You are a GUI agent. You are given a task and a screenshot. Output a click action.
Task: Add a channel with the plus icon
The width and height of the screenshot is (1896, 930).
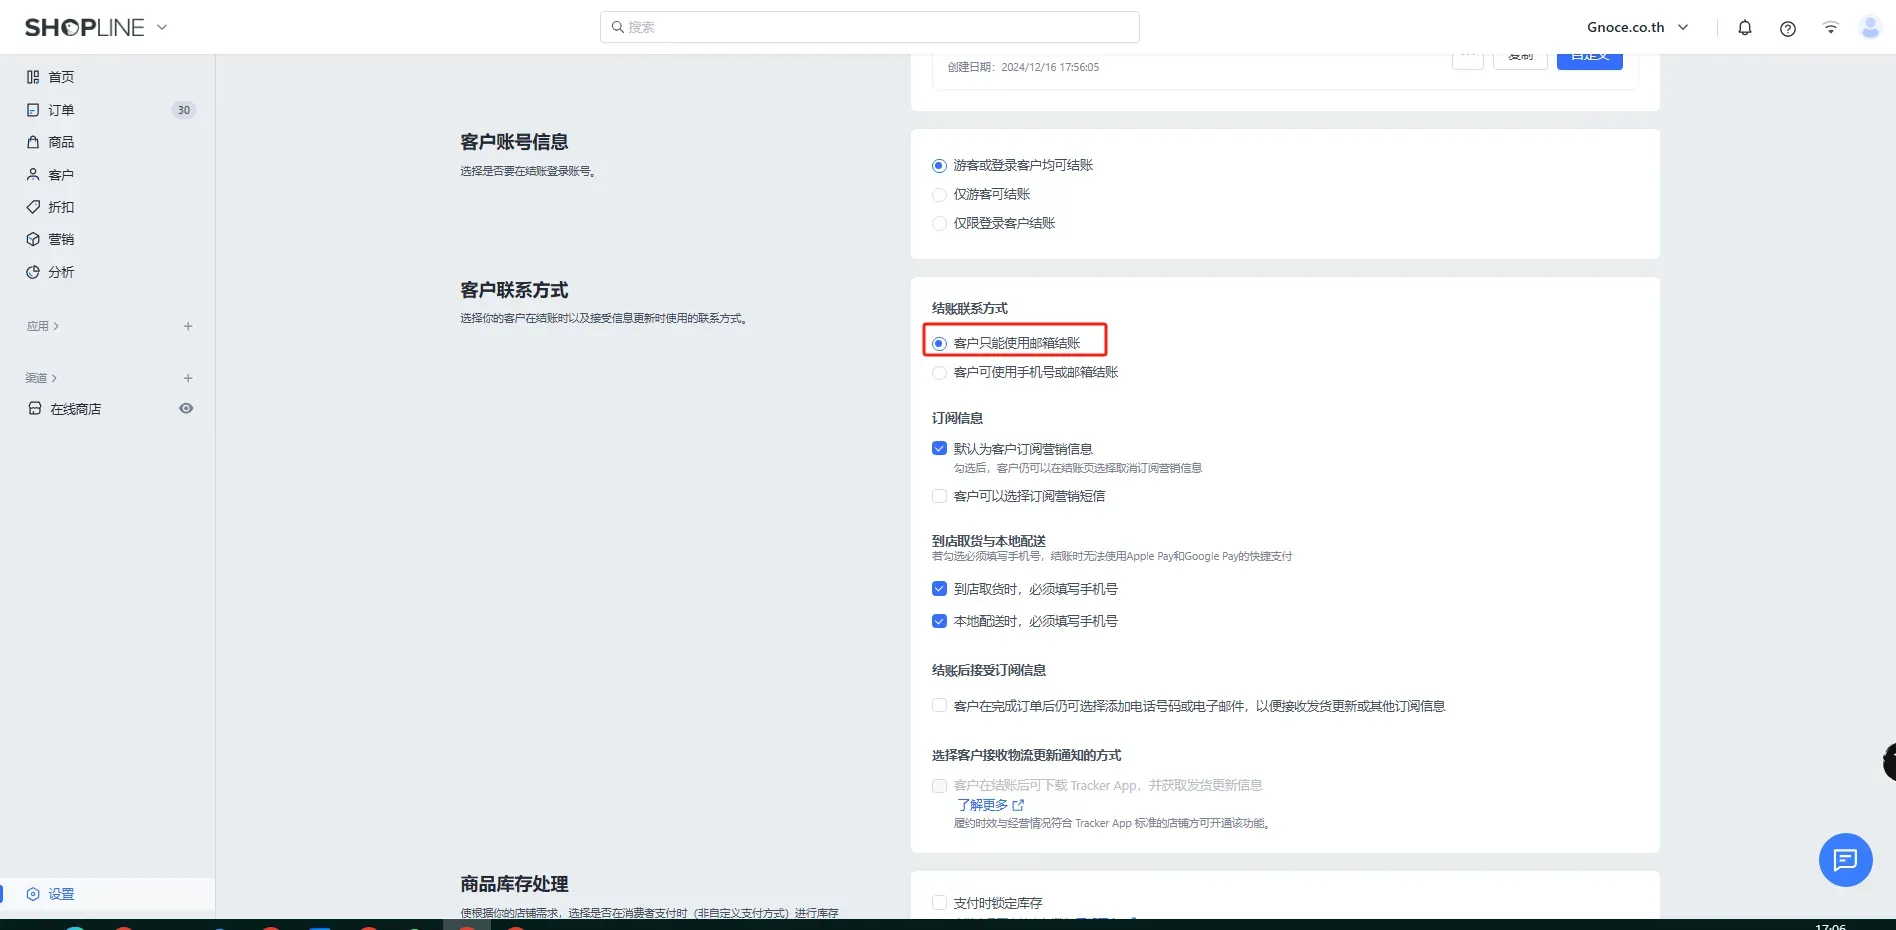pos(188,378)
